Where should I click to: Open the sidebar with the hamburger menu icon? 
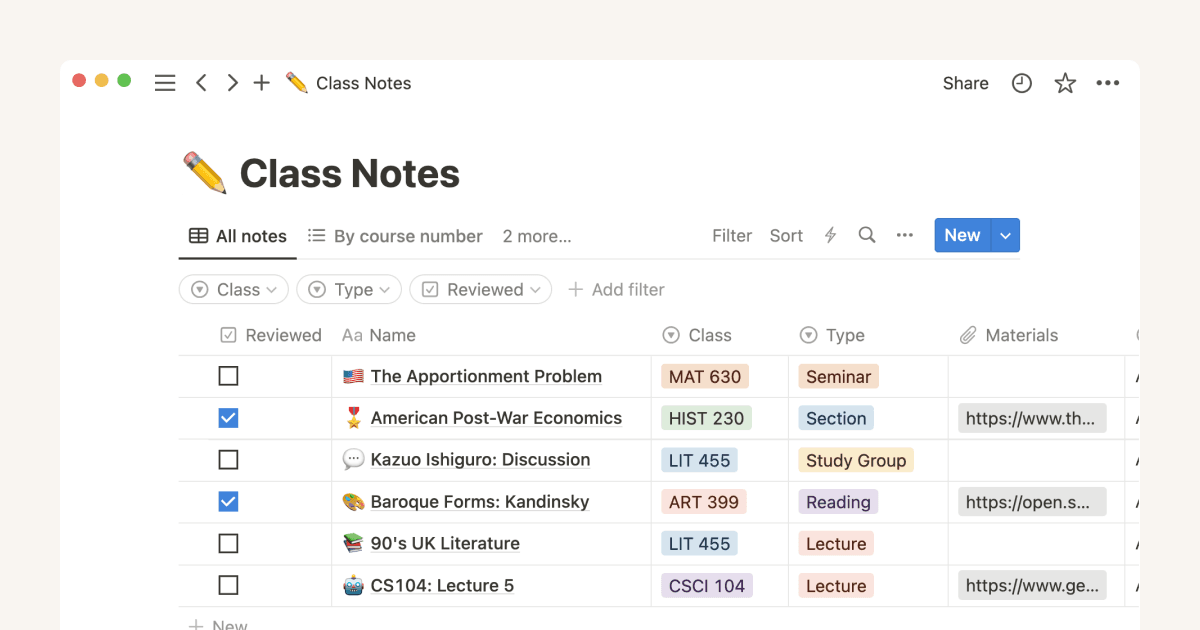pyautogui.click(x=165, y=83)
